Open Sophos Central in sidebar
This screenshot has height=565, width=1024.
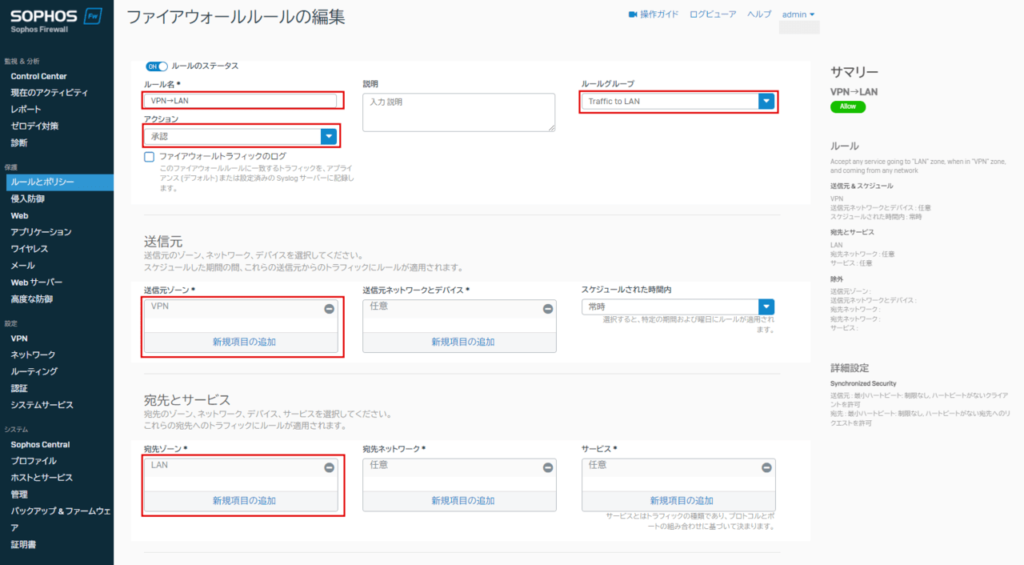tap(40, 445)
